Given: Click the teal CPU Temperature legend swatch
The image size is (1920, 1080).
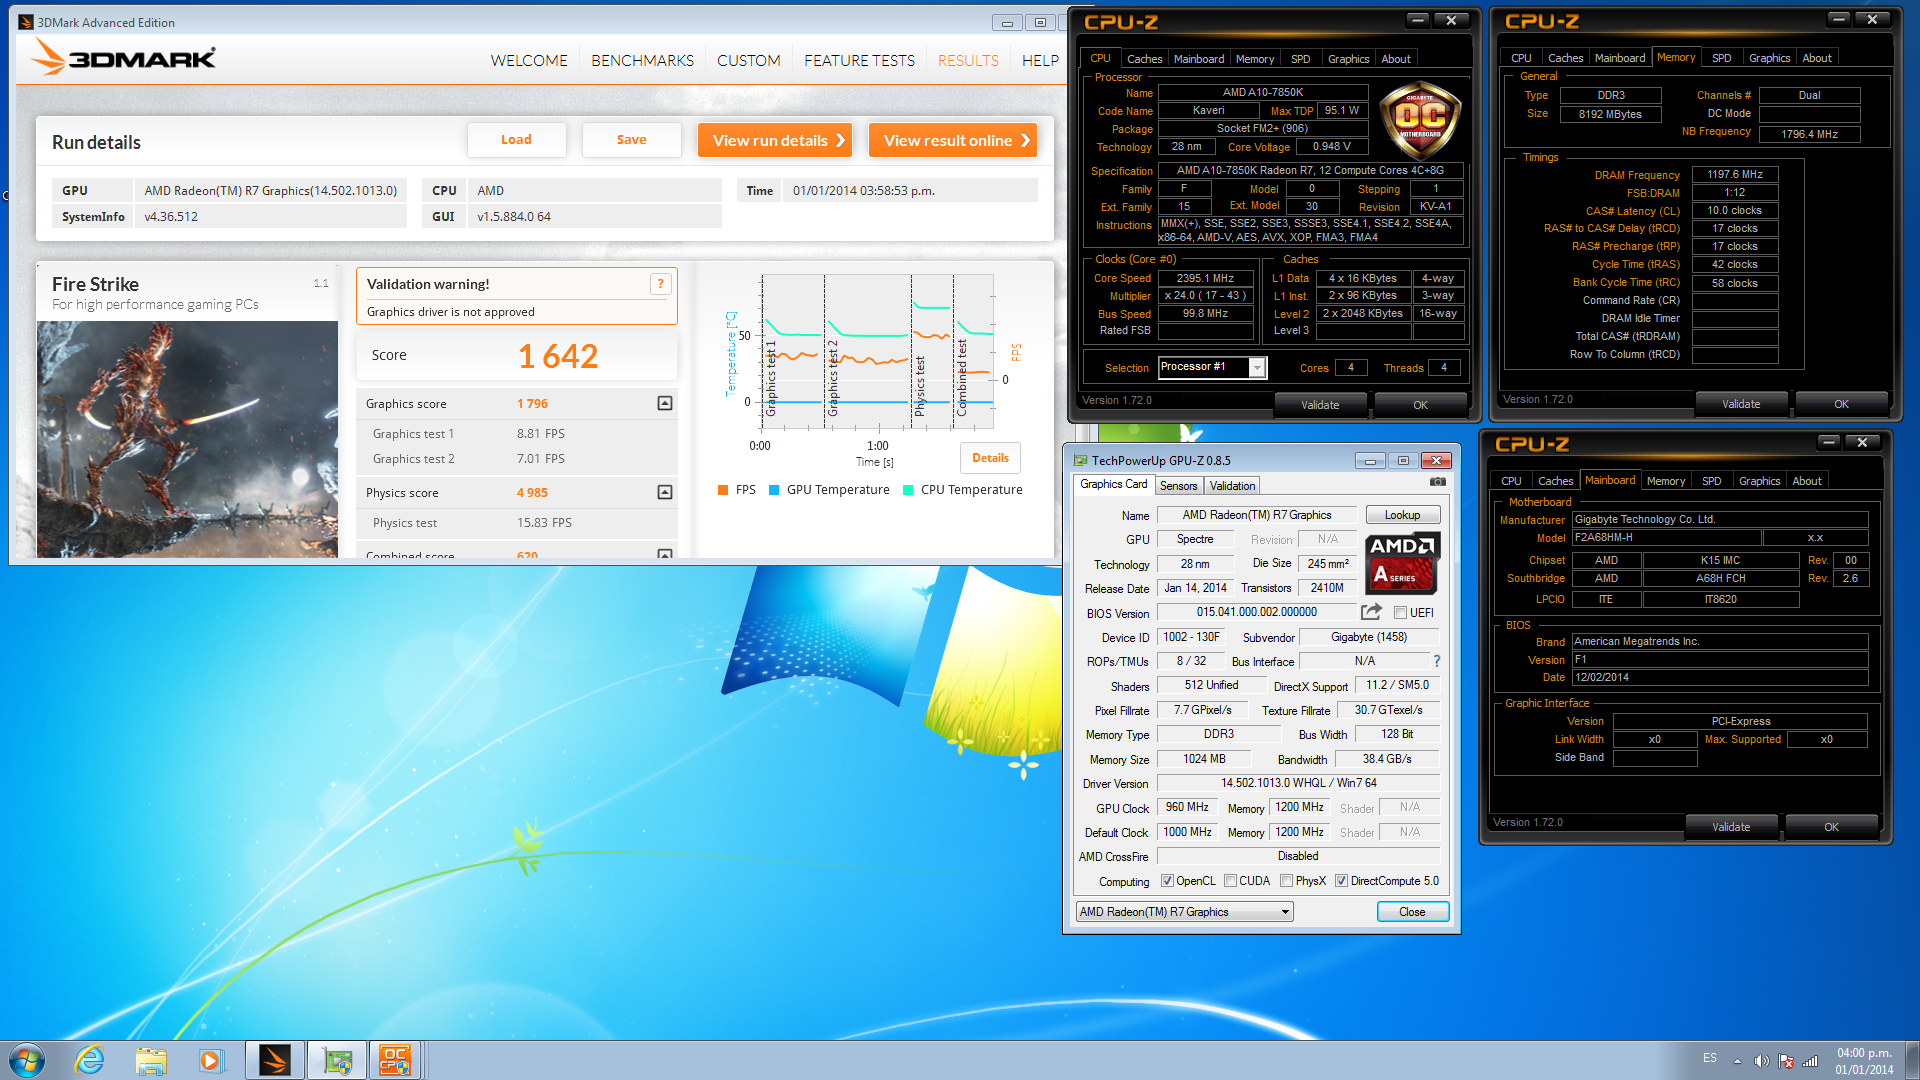Looking at the screenshot, I should 908,490.
